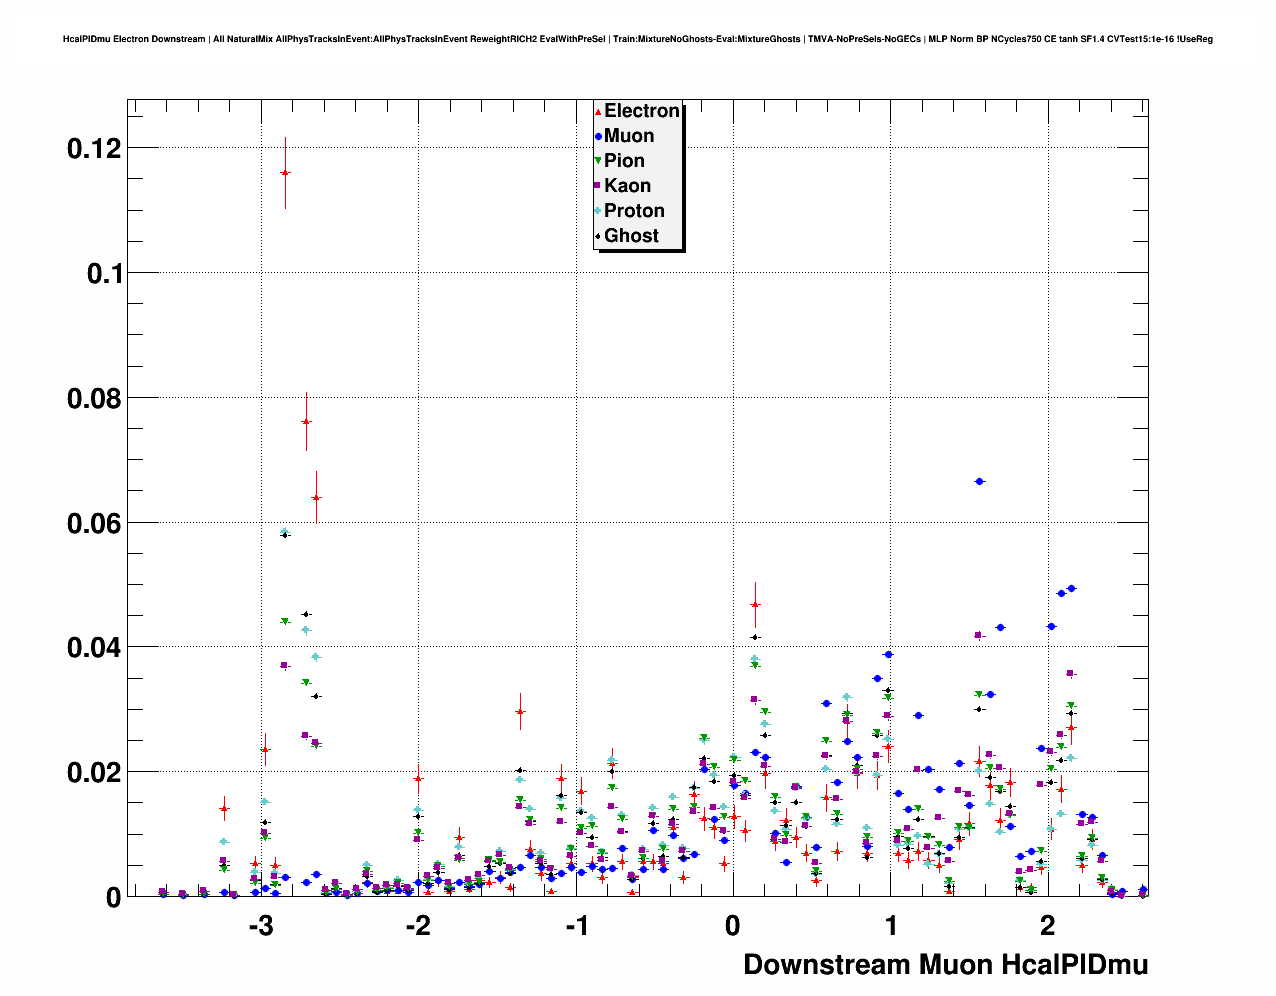
Task: Click the red Electron triangle legend marker
Action: [598, 112]
